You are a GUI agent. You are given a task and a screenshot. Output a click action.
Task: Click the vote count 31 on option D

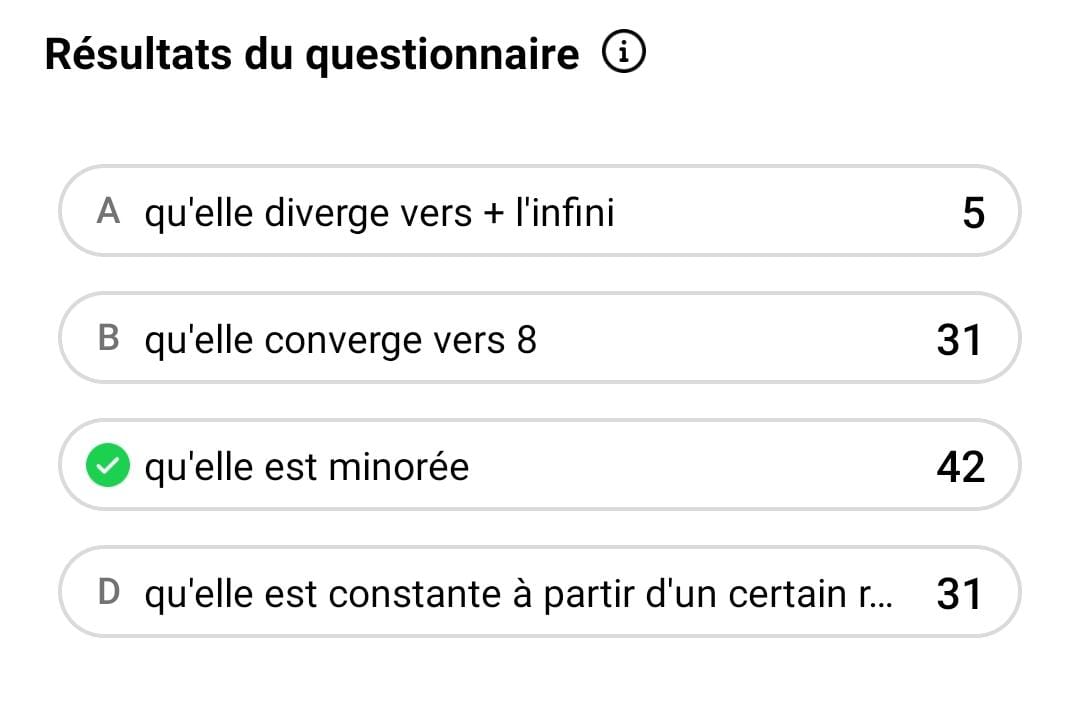point(959,594)
